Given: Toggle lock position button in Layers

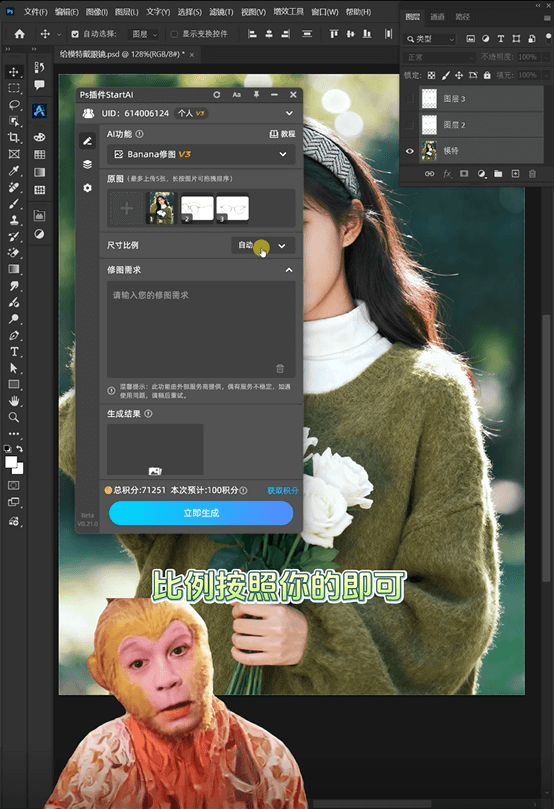Looking at the screenshot, I should 459,75.
